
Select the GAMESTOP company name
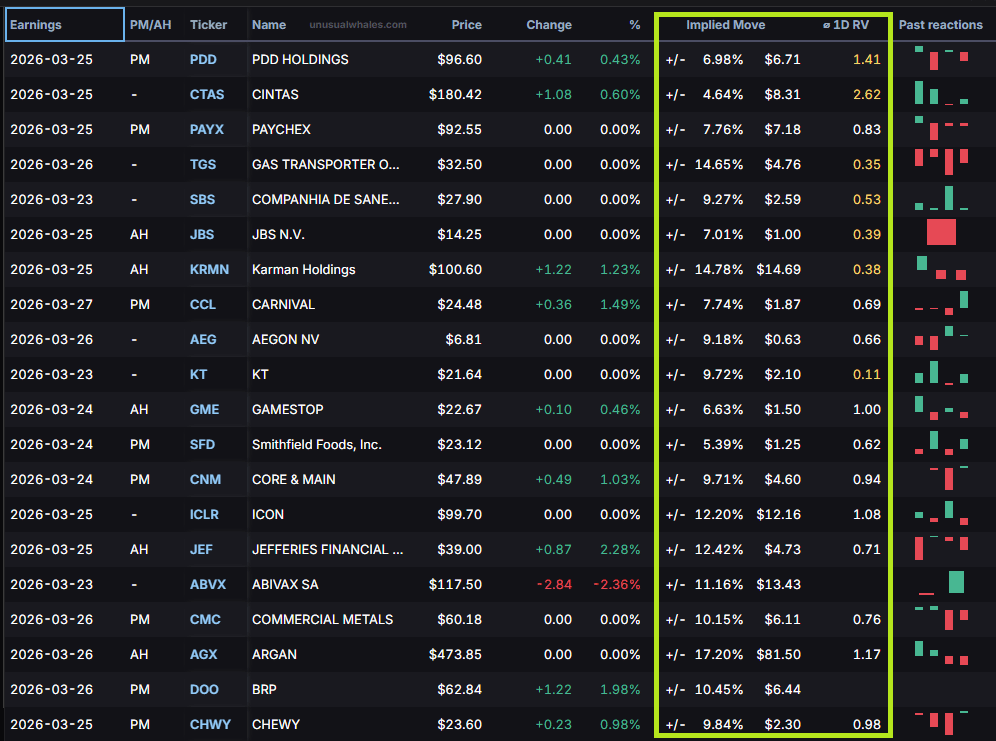(x=288, y=409)
